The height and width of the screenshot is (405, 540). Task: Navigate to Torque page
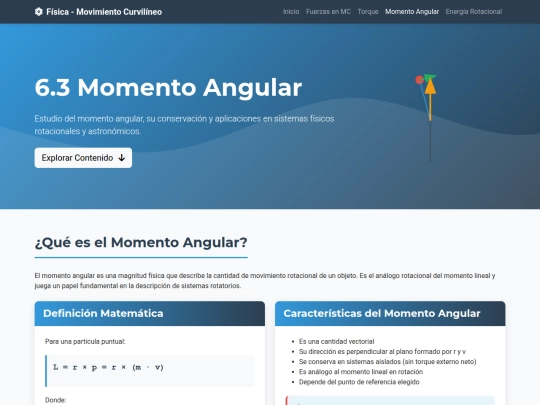point(368,12)
